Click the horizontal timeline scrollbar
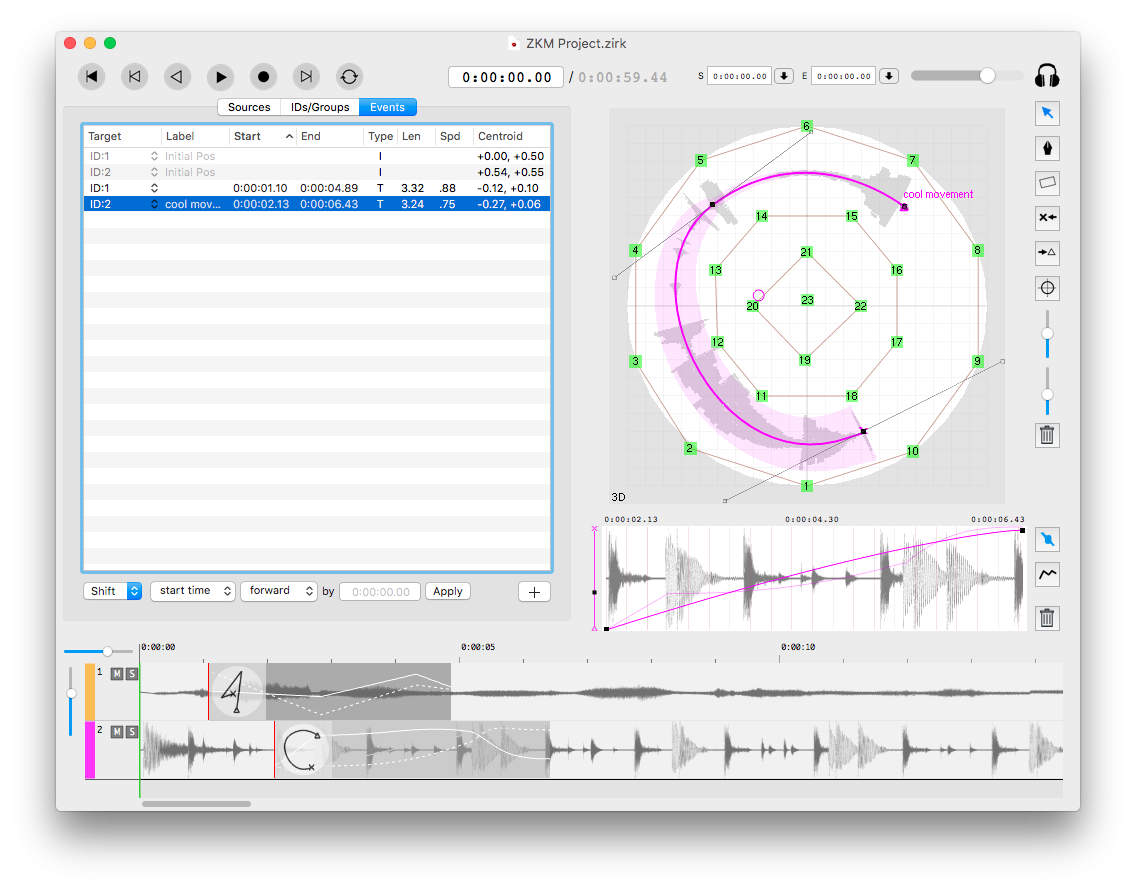 196,803
